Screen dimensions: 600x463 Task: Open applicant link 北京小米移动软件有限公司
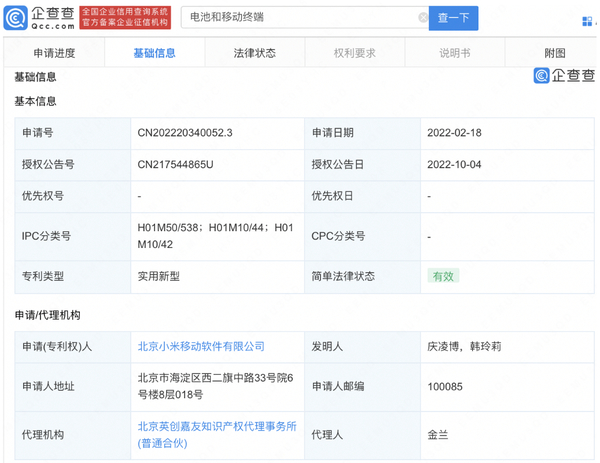coord(201,346)
